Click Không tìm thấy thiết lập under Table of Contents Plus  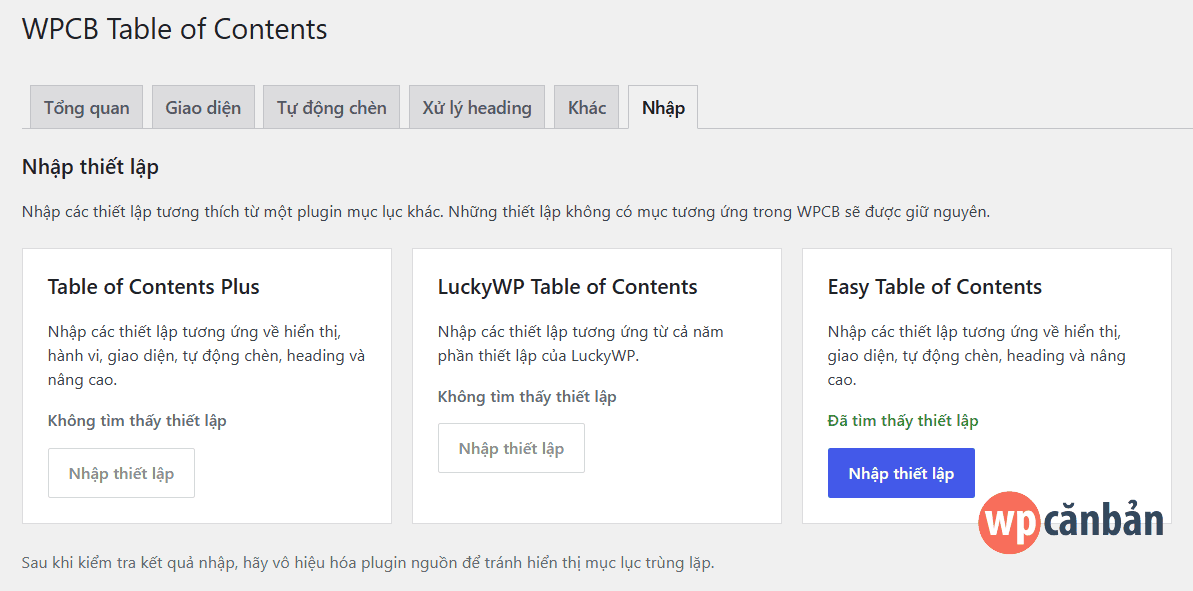pos(137,421)
